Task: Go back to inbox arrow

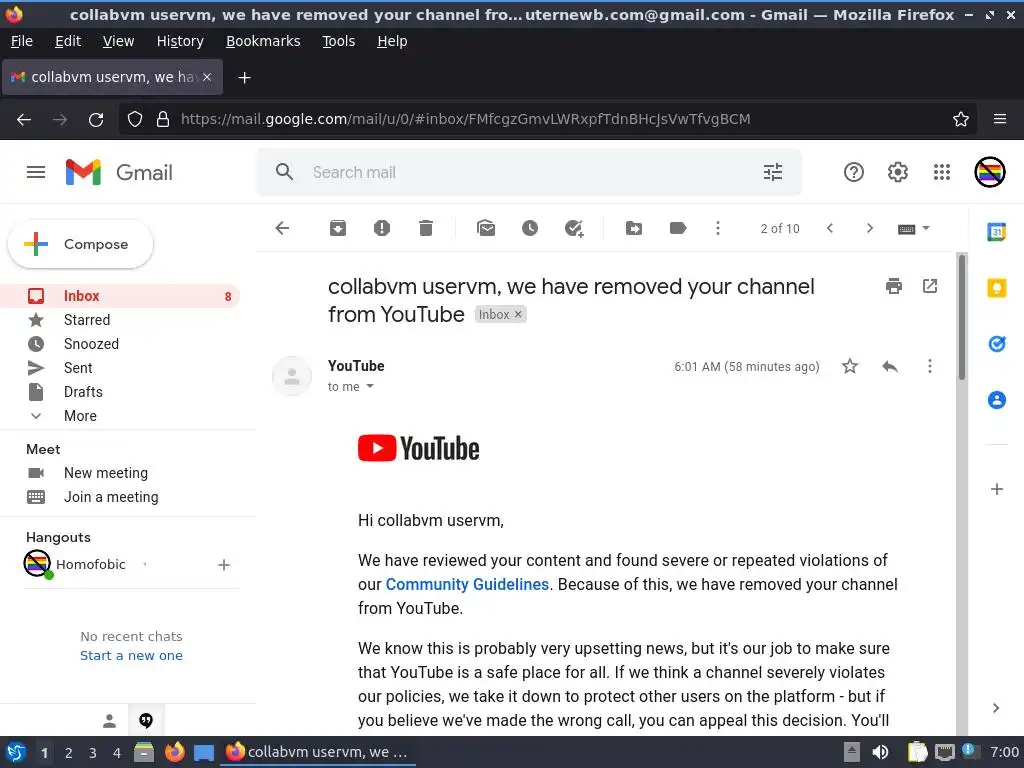Action: click(282, 228)
